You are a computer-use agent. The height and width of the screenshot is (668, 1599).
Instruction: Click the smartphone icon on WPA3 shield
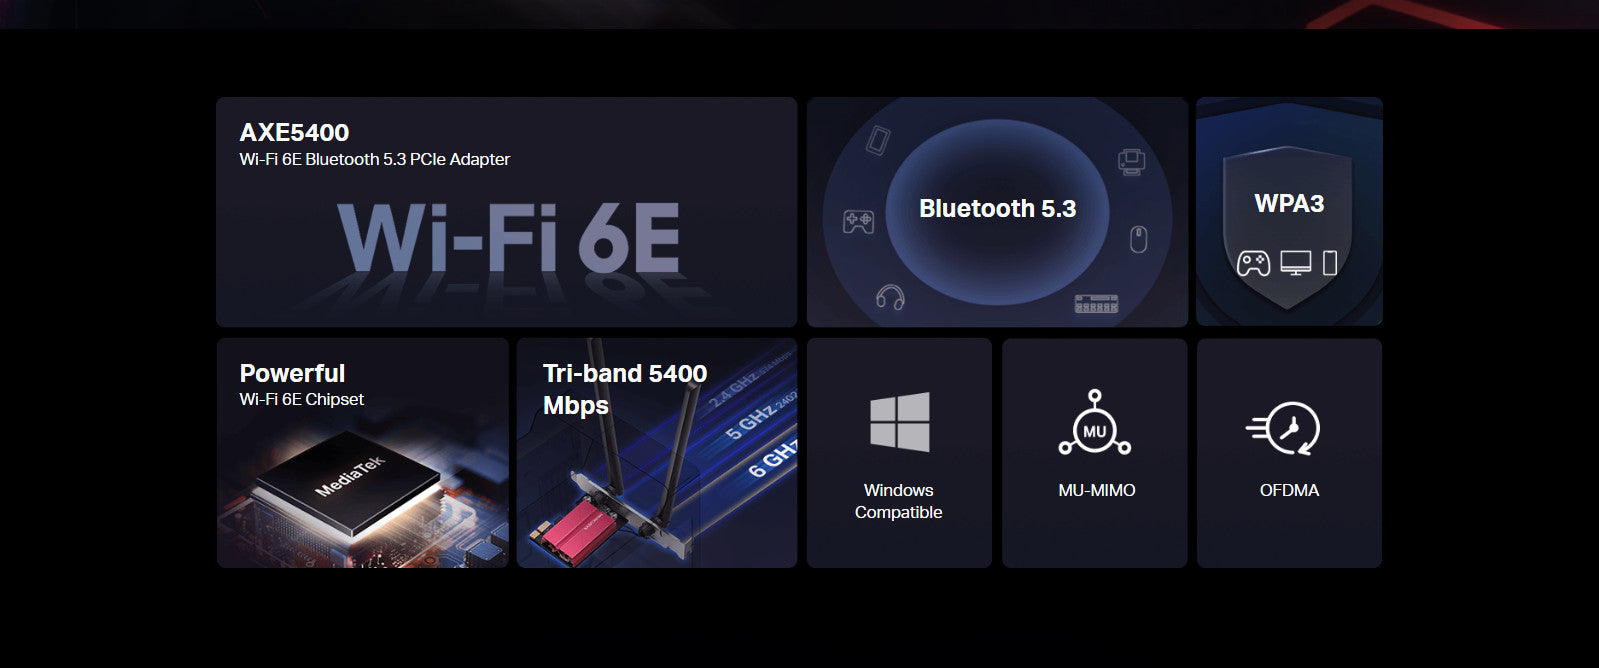pos(1330,263)
